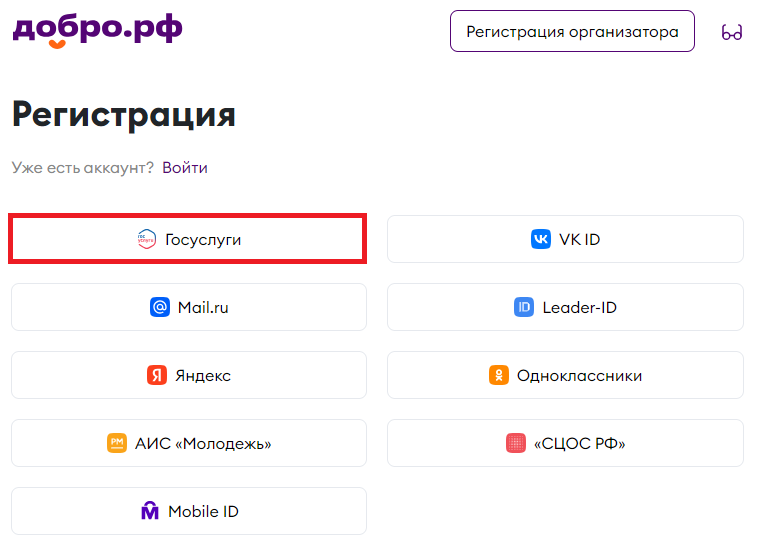Click the «СЦОС РФ» red icon
Screen dimensions: 759x543
[x=516, y=443]
